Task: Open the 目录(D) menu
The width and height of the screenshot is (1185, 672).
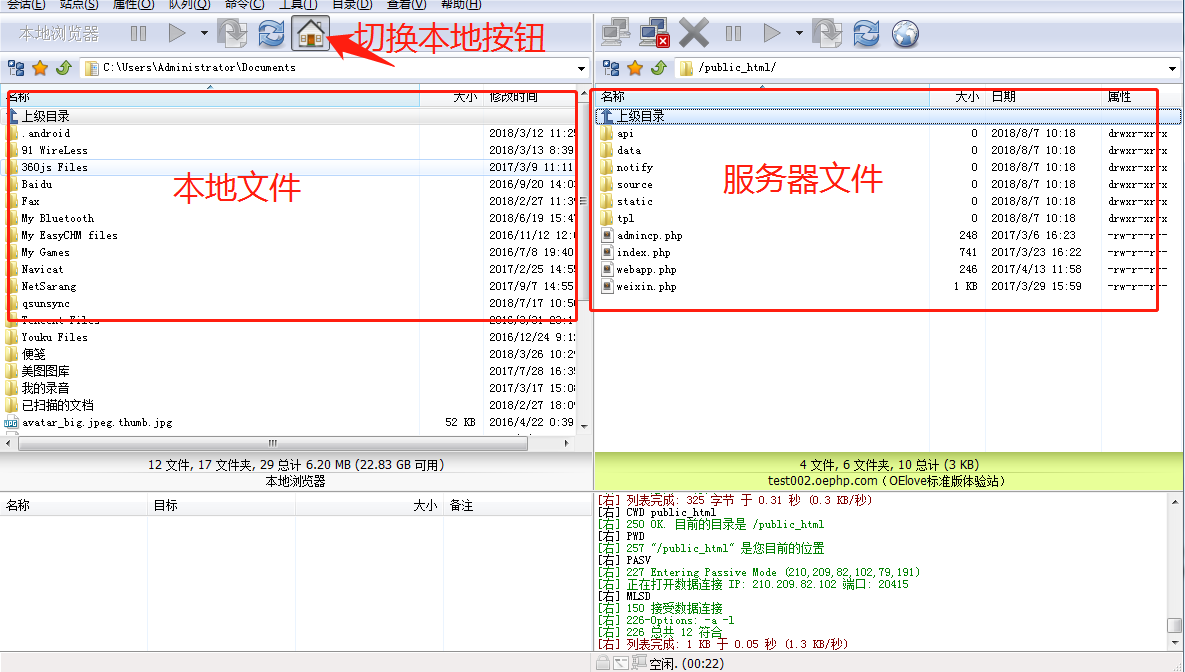Action: click(x=352, y=5)
